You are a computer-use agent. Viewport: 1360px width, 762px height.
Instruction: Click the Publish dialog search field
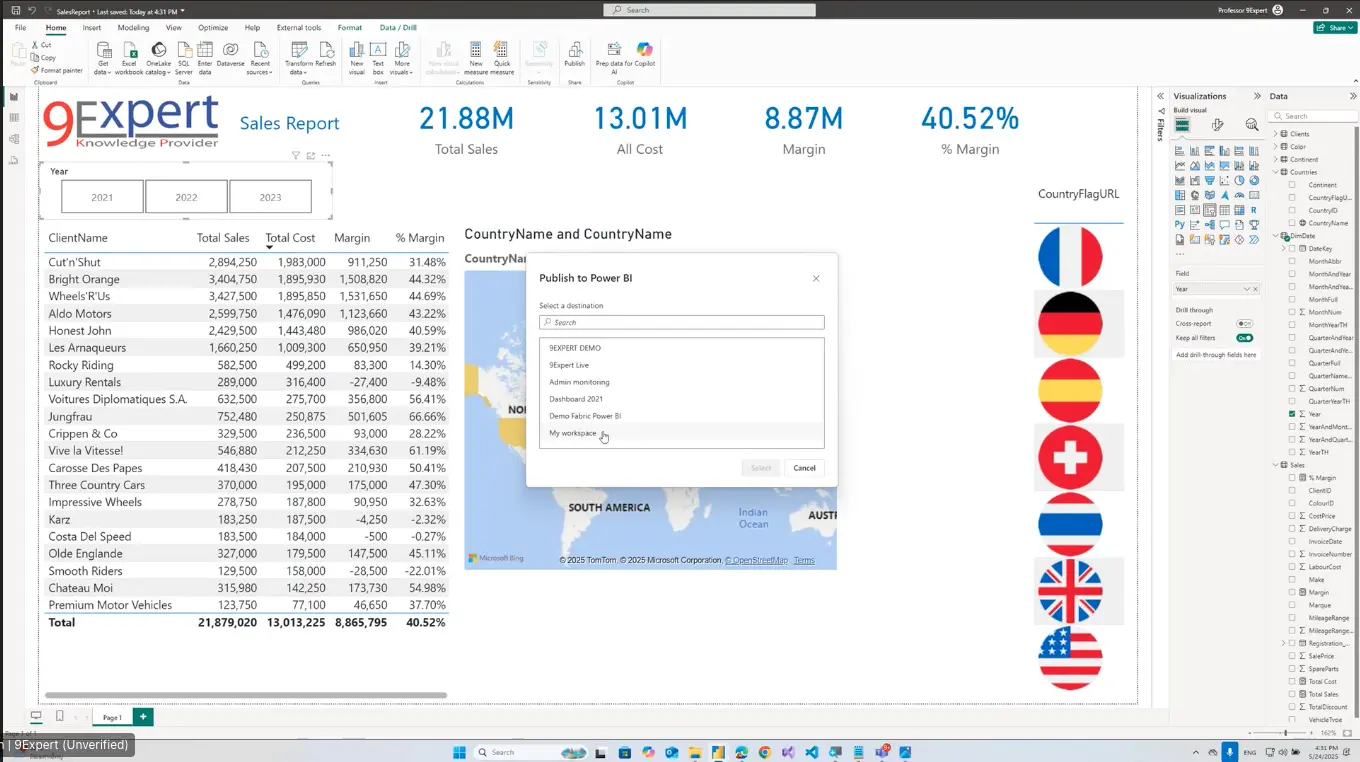[x=682, y=322]
